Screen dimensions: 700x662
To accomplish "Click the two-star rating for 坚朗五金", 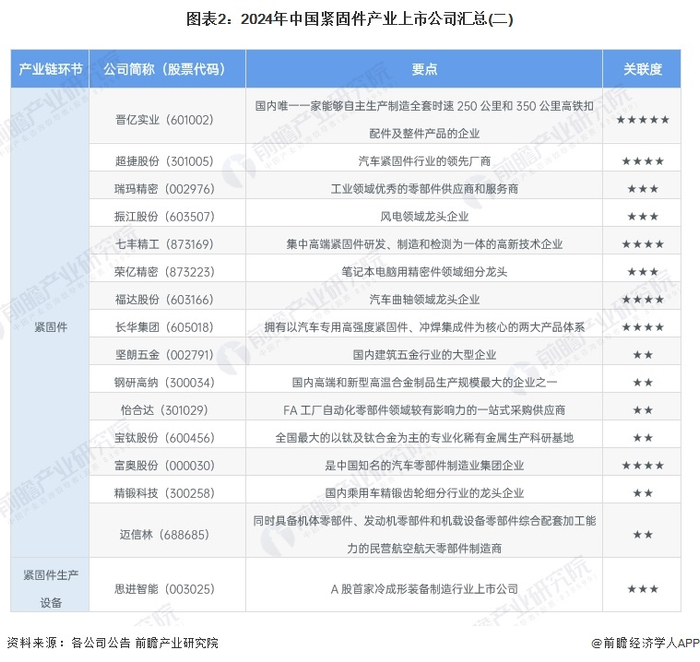I will coord(642,355).
